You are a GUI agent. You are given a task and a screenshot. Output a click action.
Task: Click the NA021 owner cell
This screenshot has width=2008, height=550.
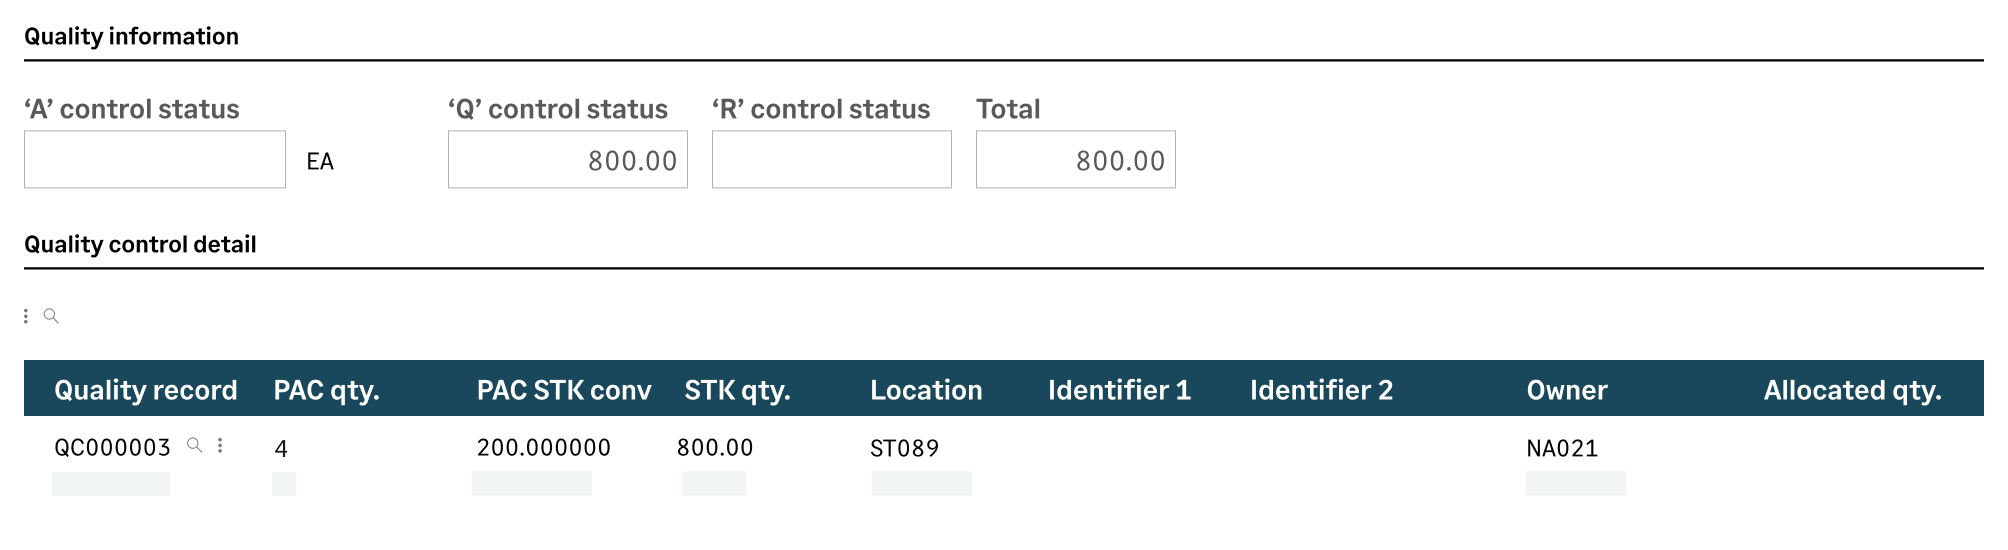tap(1562, 448)
